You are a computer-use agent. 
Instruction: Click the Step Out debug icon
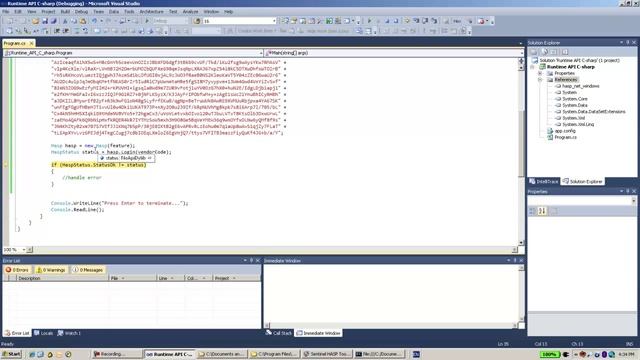[434, 21]
